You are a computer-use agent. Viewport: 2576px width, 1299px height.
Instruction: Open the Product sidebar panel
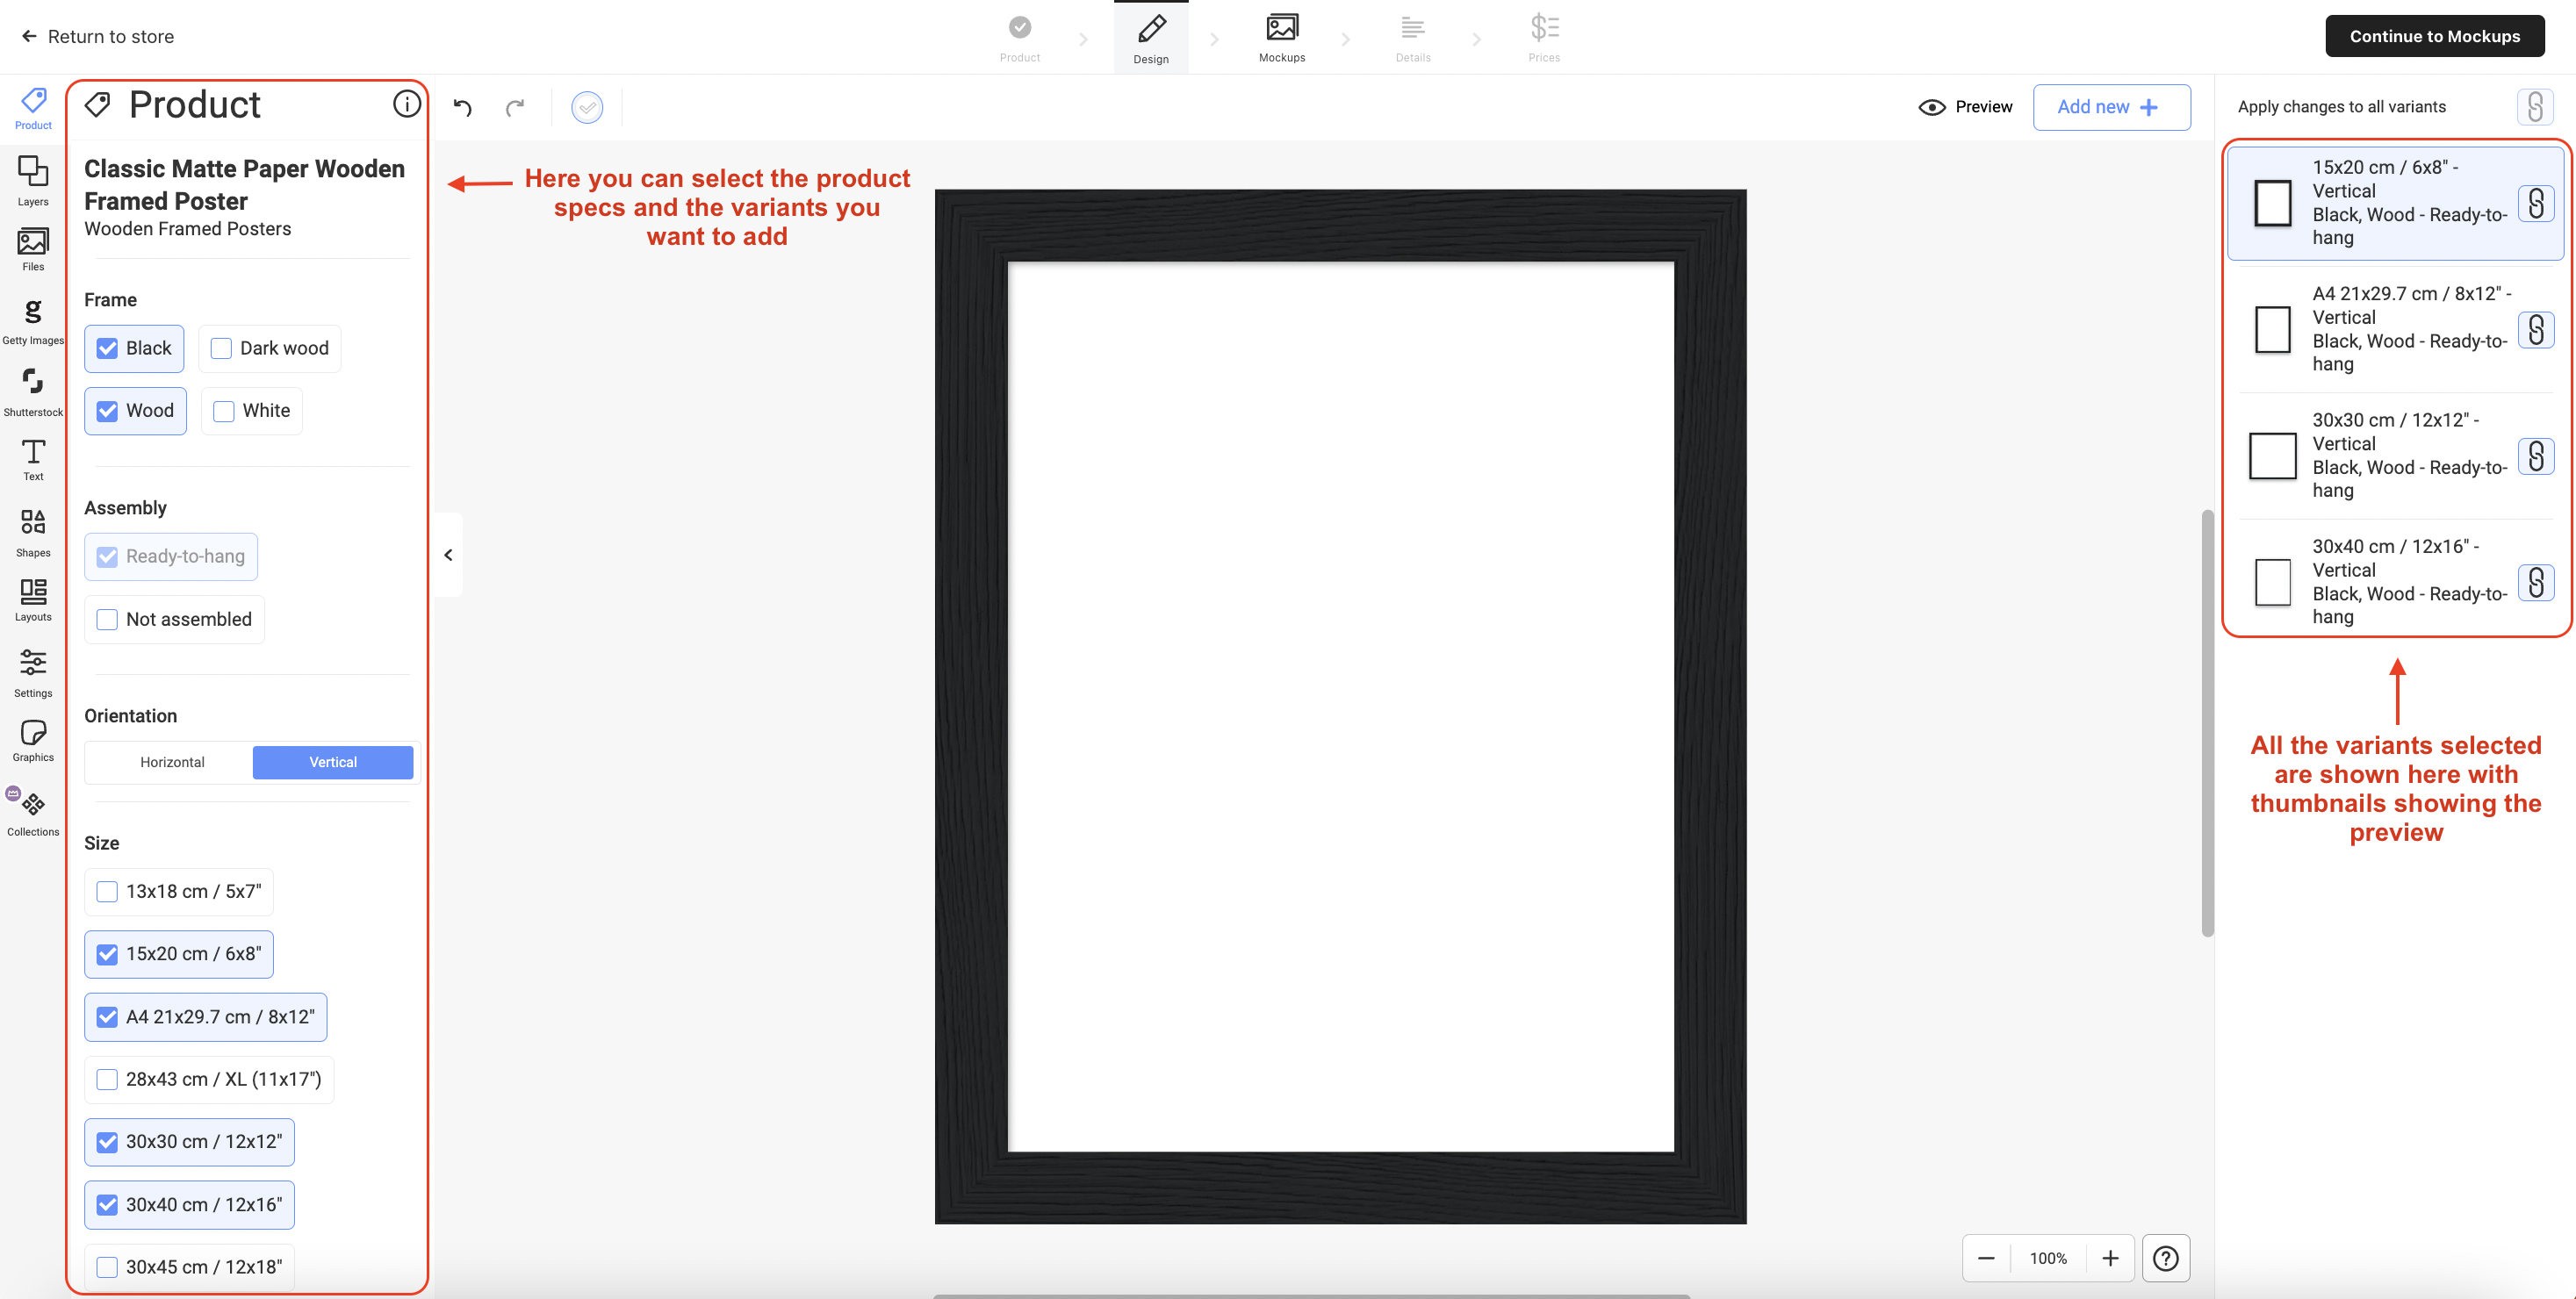[x=33, y=108]
